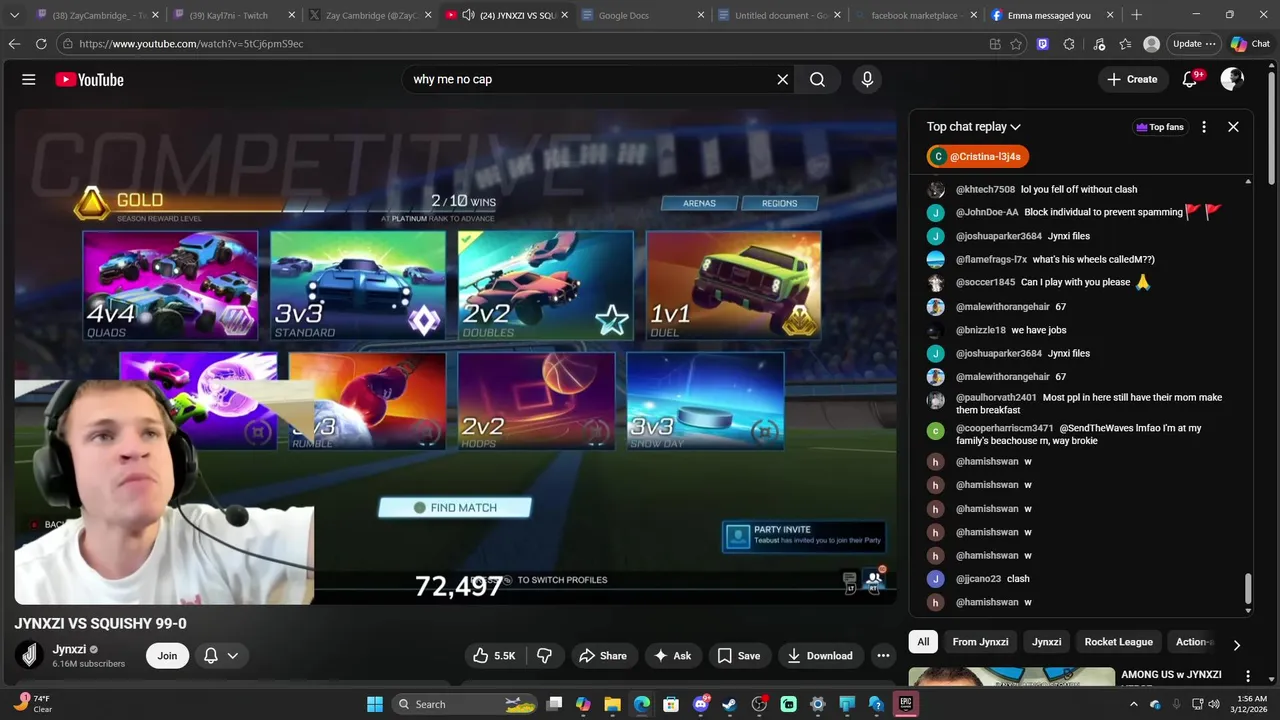Click the Ask button

(x=673, y=656)
